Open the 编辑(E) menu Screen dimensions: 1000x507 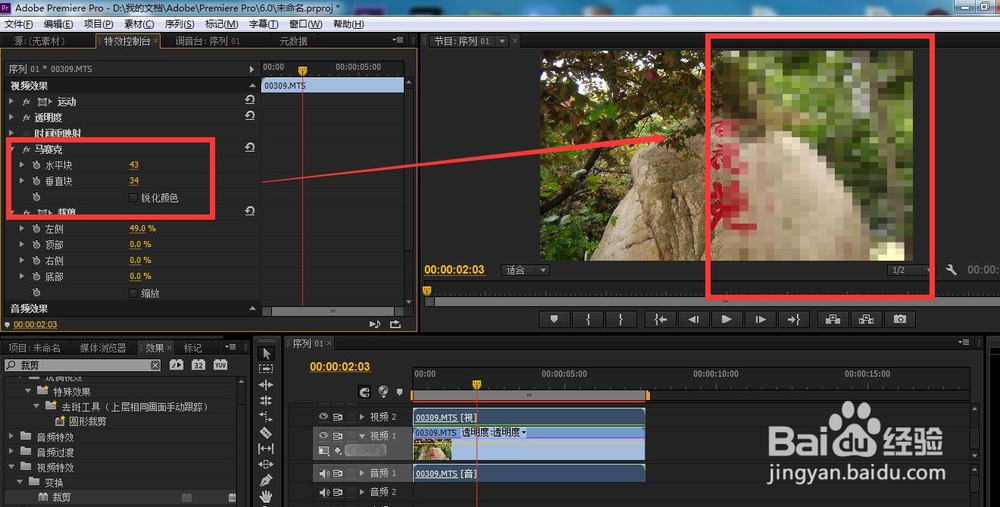[x=58, y=24]
